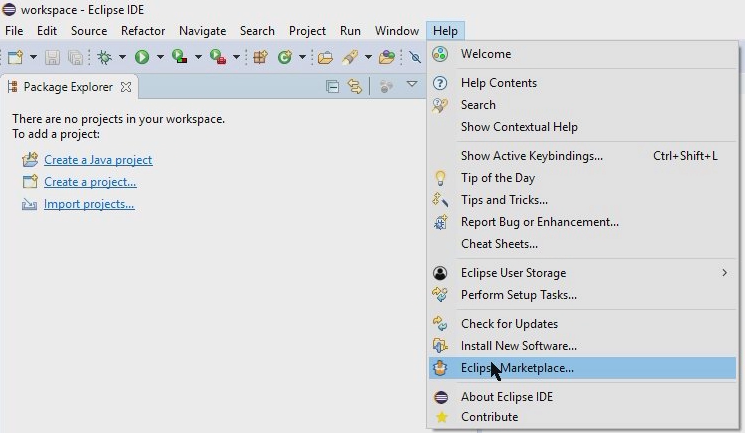Open the Debug dropdown arrow
The width and height of the screenshot is (745, 433).
click(122, 58)
